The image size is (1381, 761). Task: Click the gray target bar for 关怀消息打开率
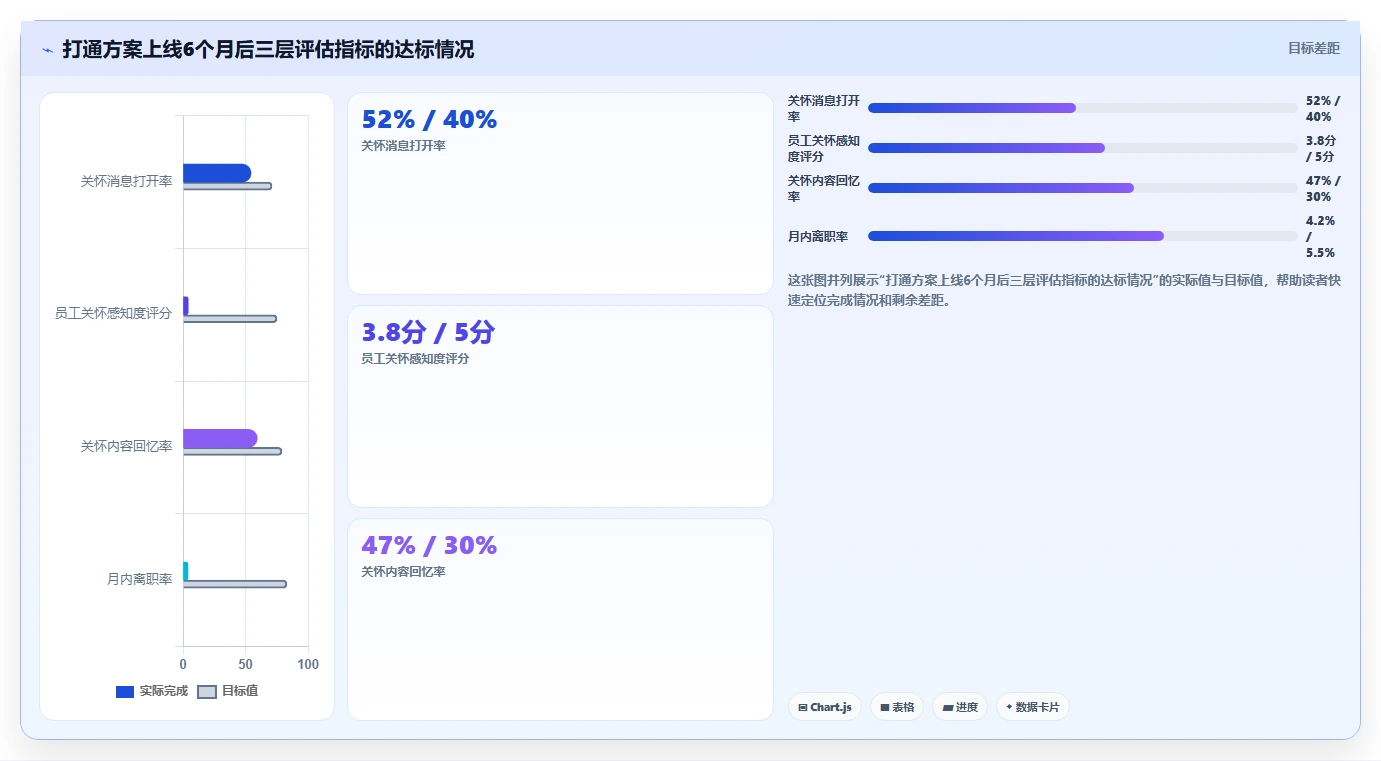click(x=227, y=186)
